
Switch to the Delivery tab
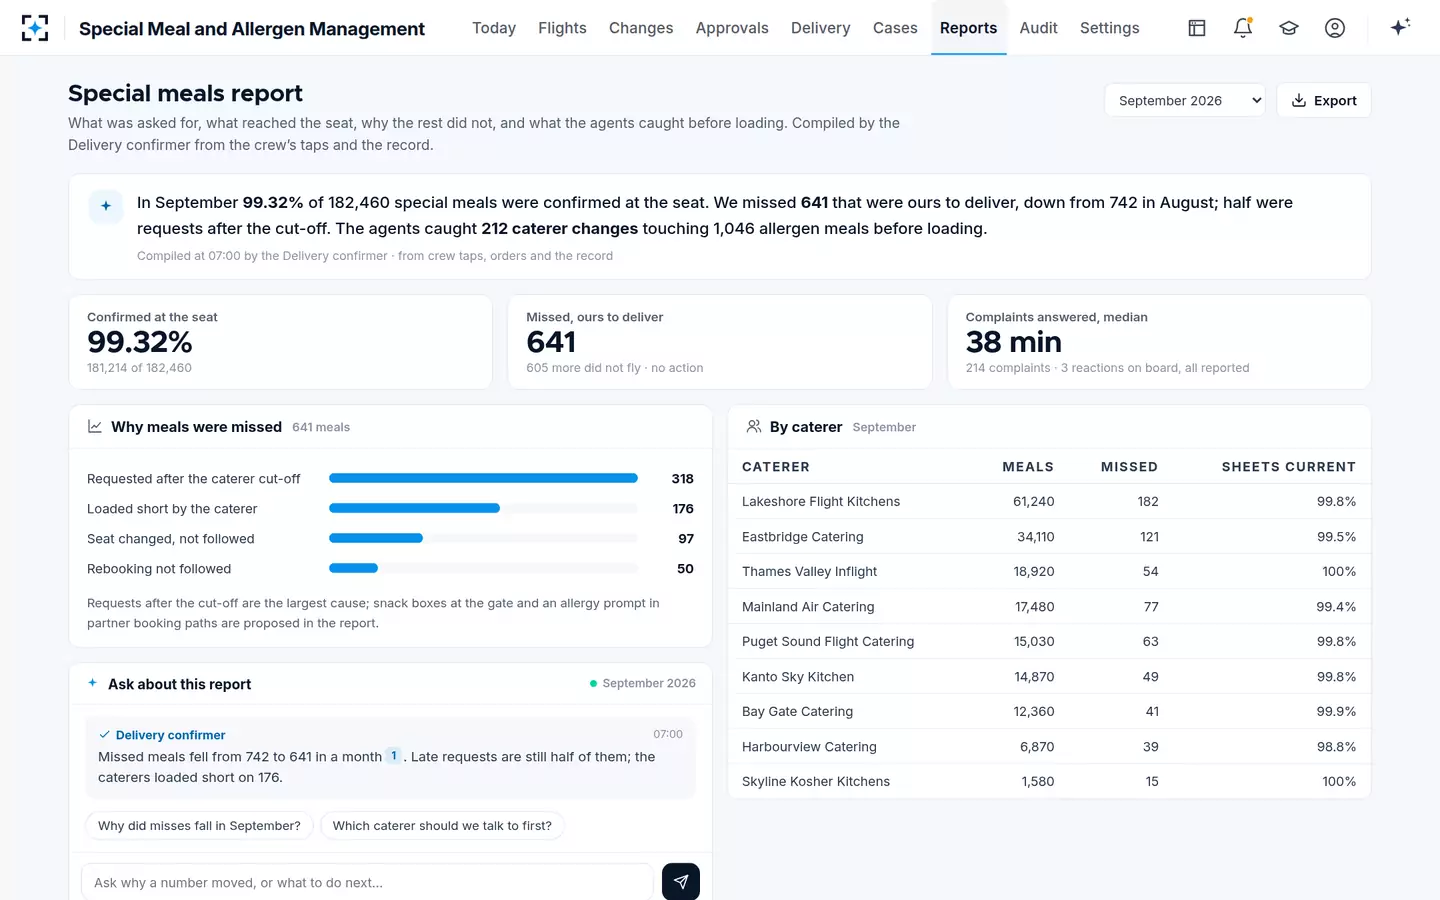tap(820, 28)
